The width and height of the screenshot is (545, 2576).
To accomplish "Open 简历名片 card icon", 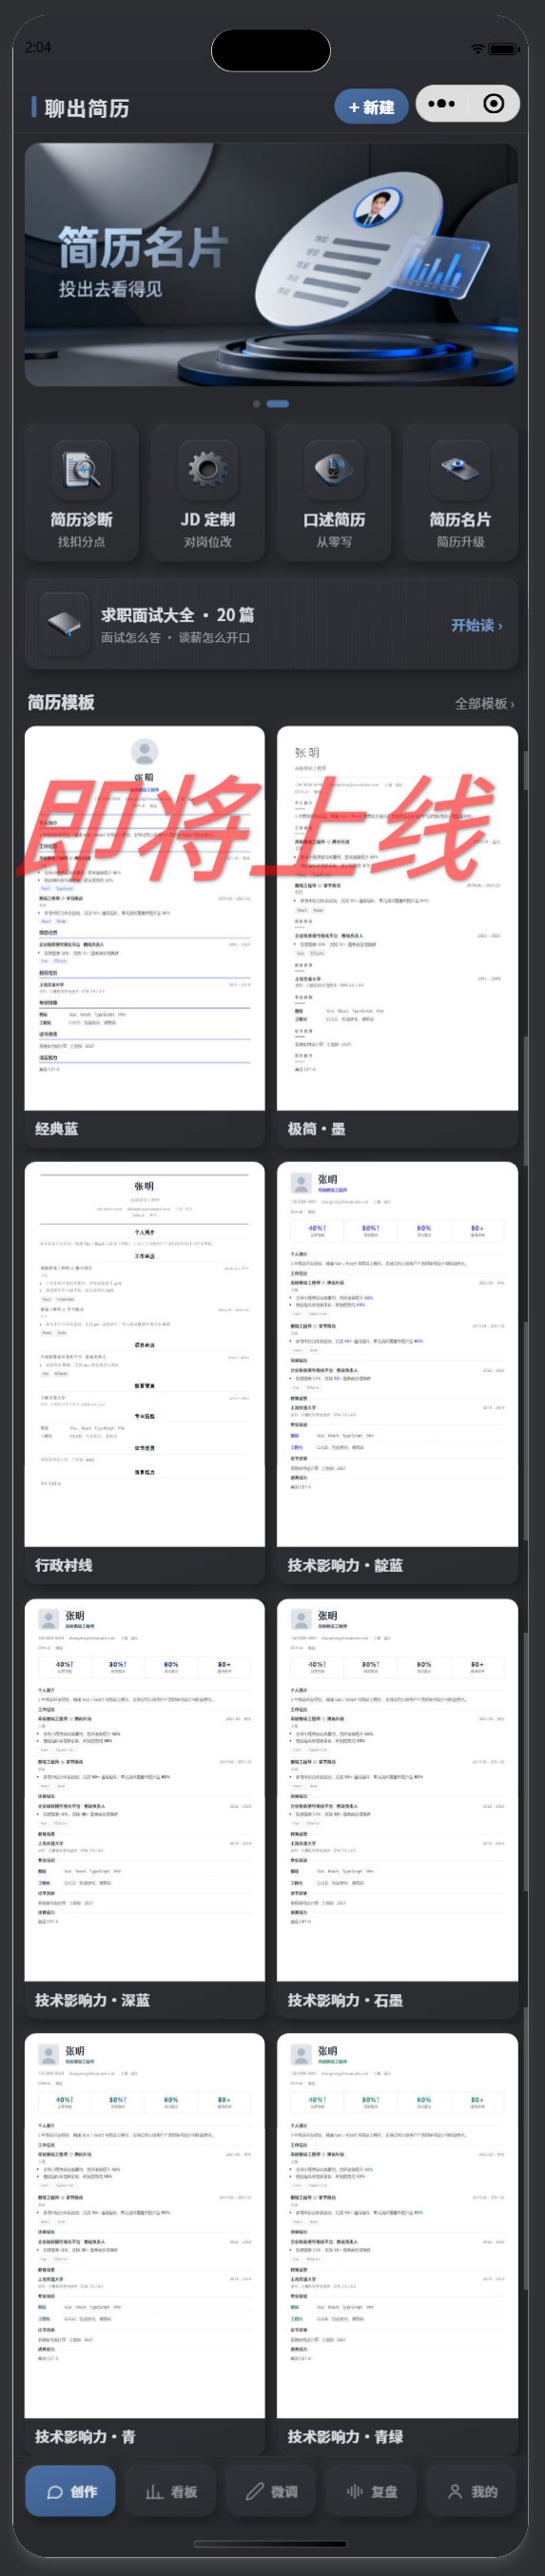I will pyautogui.click(x=460, y=469).
